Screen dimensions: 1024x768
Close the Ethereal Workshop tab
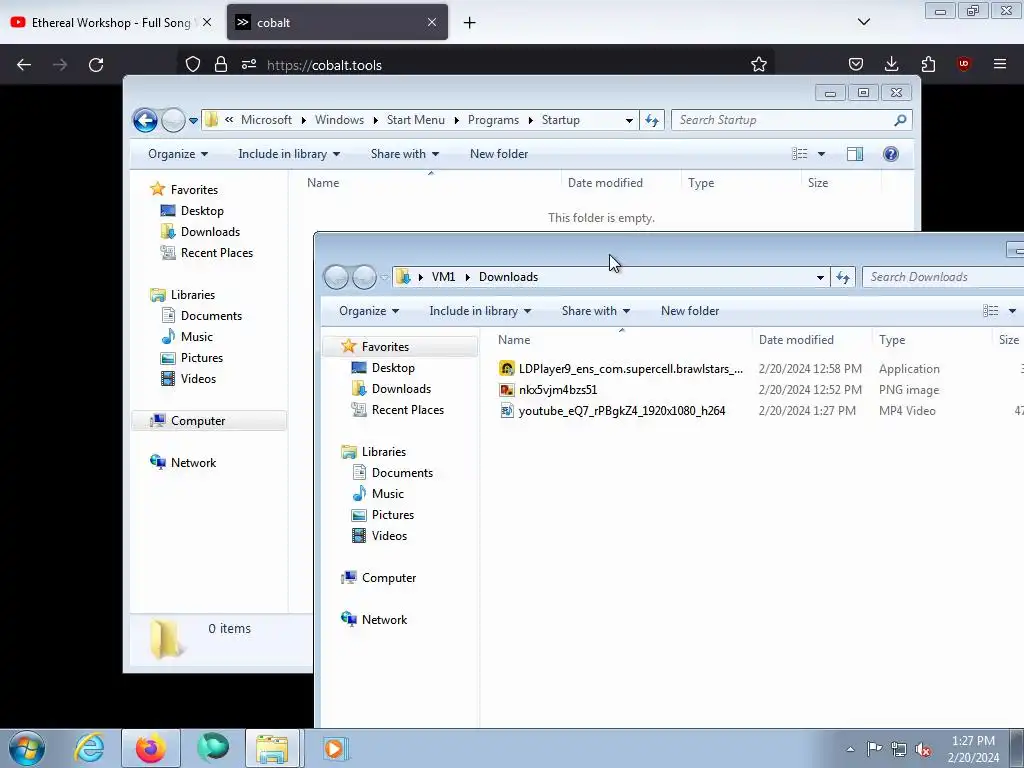pos(207,22)
